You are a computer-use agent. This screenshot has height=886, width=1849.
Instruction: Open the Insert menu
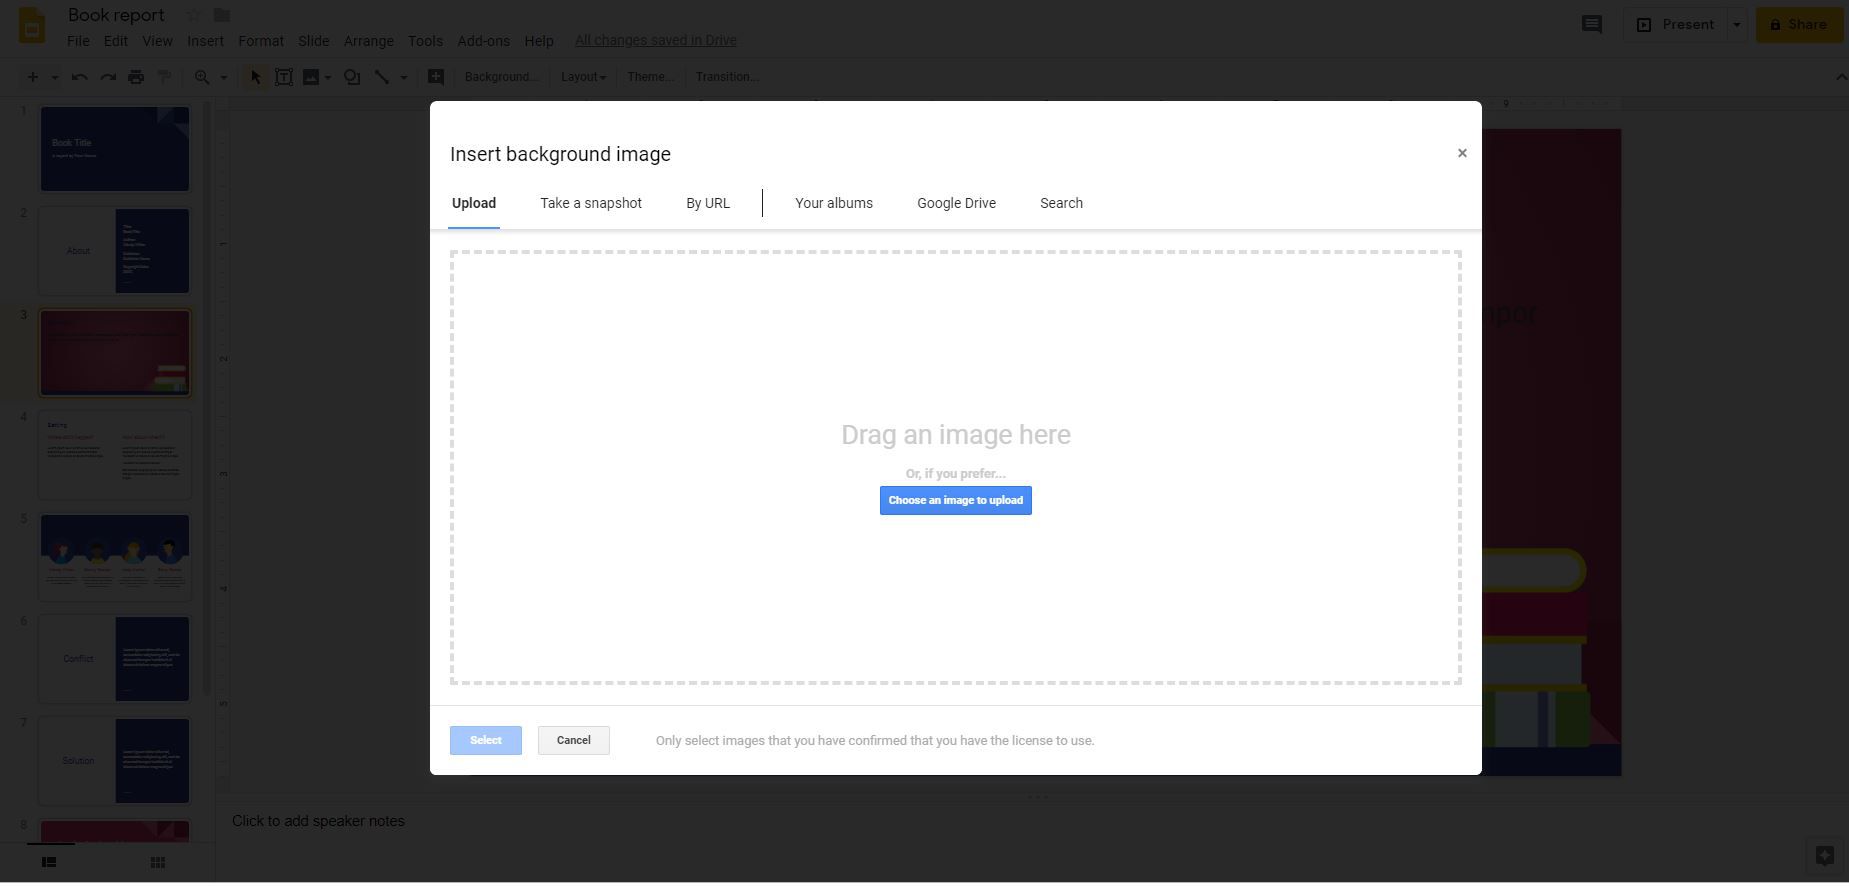tap(205, 41)
